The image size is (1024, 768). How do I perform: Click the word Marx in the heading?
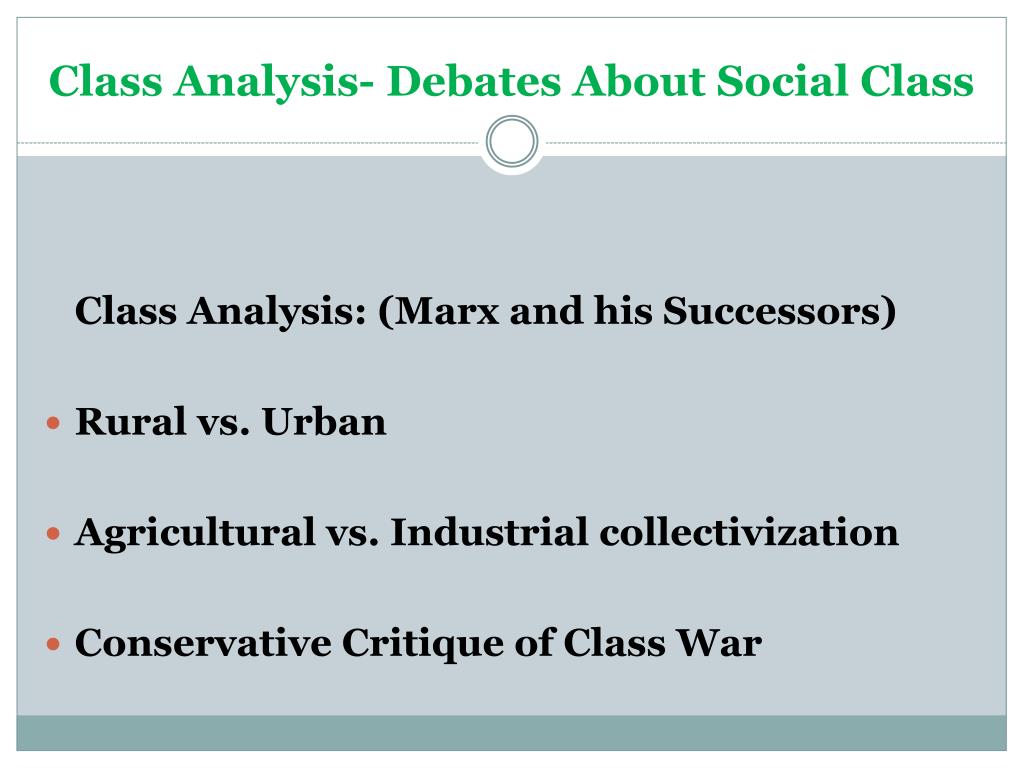click(x=447, y=311)
